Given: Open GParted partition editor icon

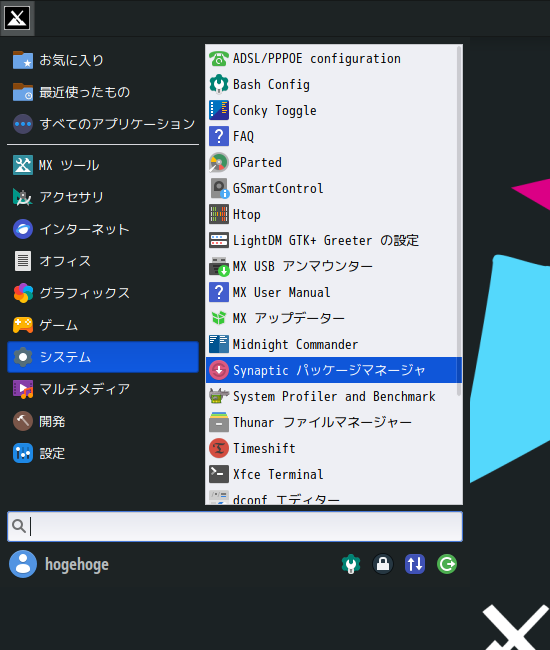Looking at the screenshot, I should coord(219,162).
